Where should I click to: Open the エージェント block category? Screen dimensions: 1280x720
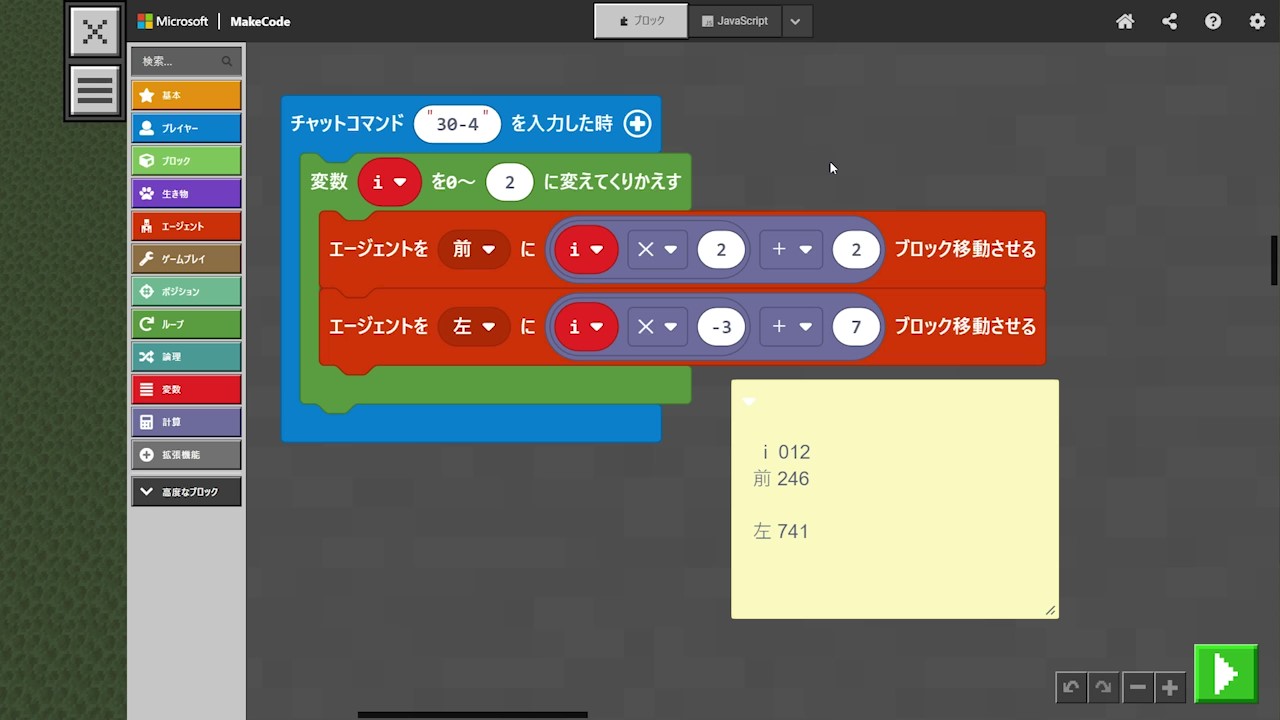point(186,226)
